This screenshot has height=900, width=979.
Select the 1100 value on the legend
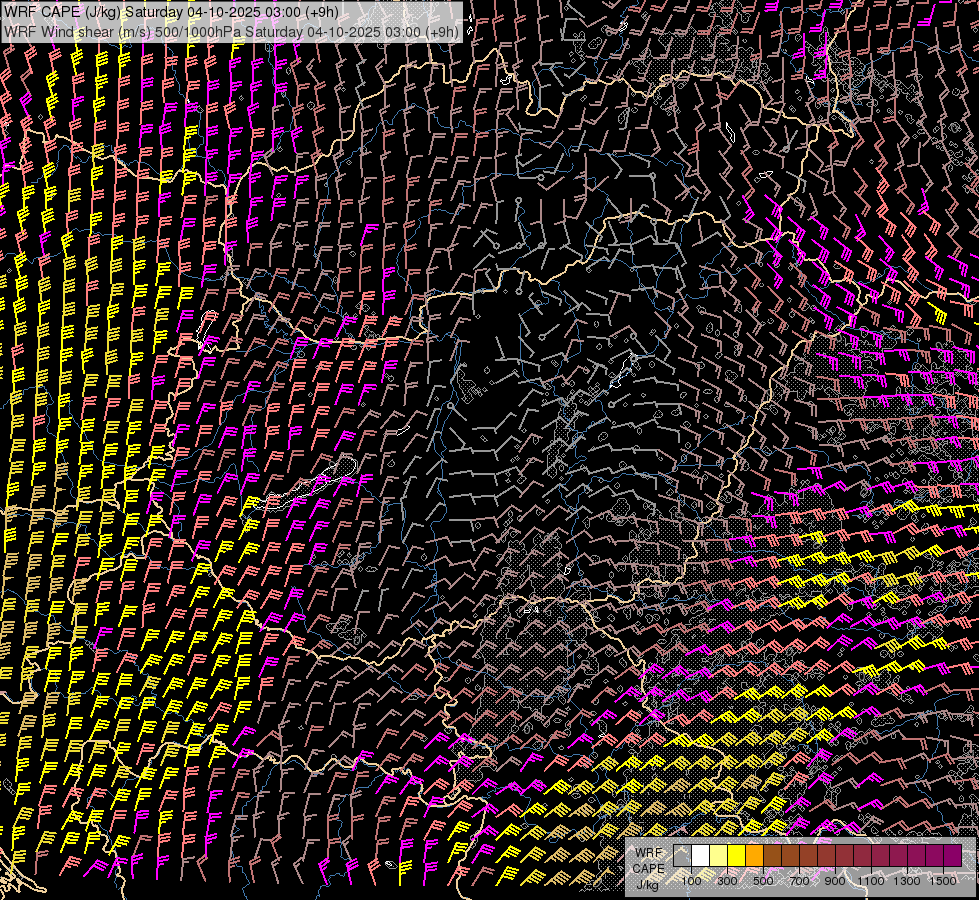pos(871,881)
